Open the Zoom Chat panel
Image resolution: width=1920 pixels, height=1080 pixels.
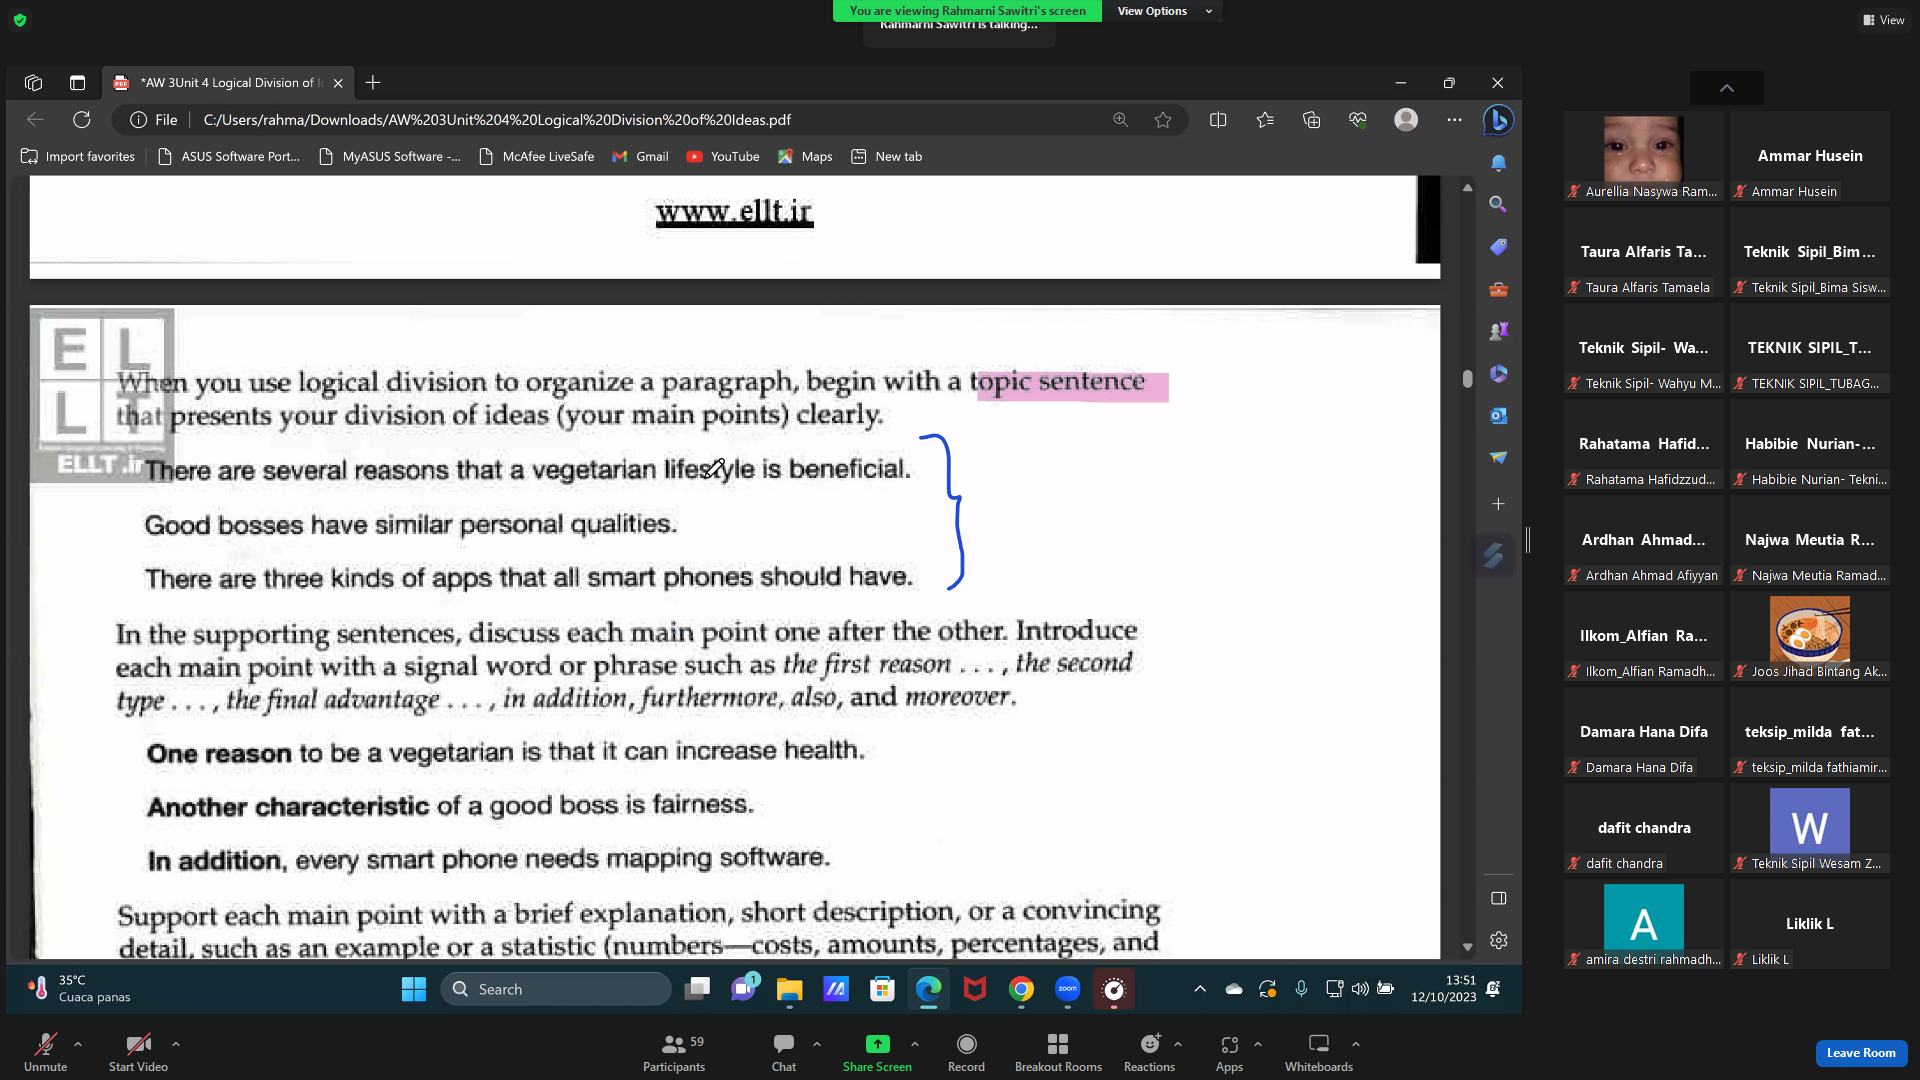coord(784,1052)
